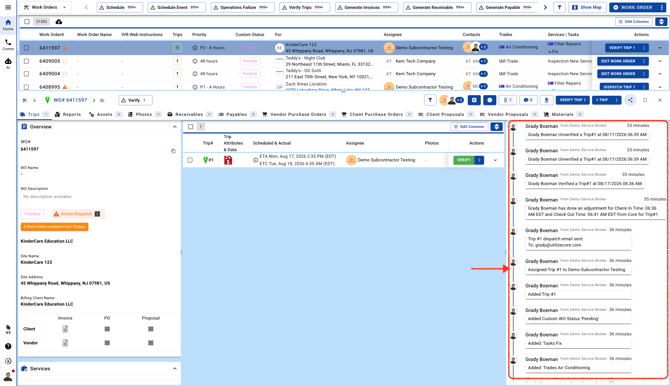Open the AI assistant in sidebar
This screenshot has width=670, height=386.
click(x=8, y=63)
